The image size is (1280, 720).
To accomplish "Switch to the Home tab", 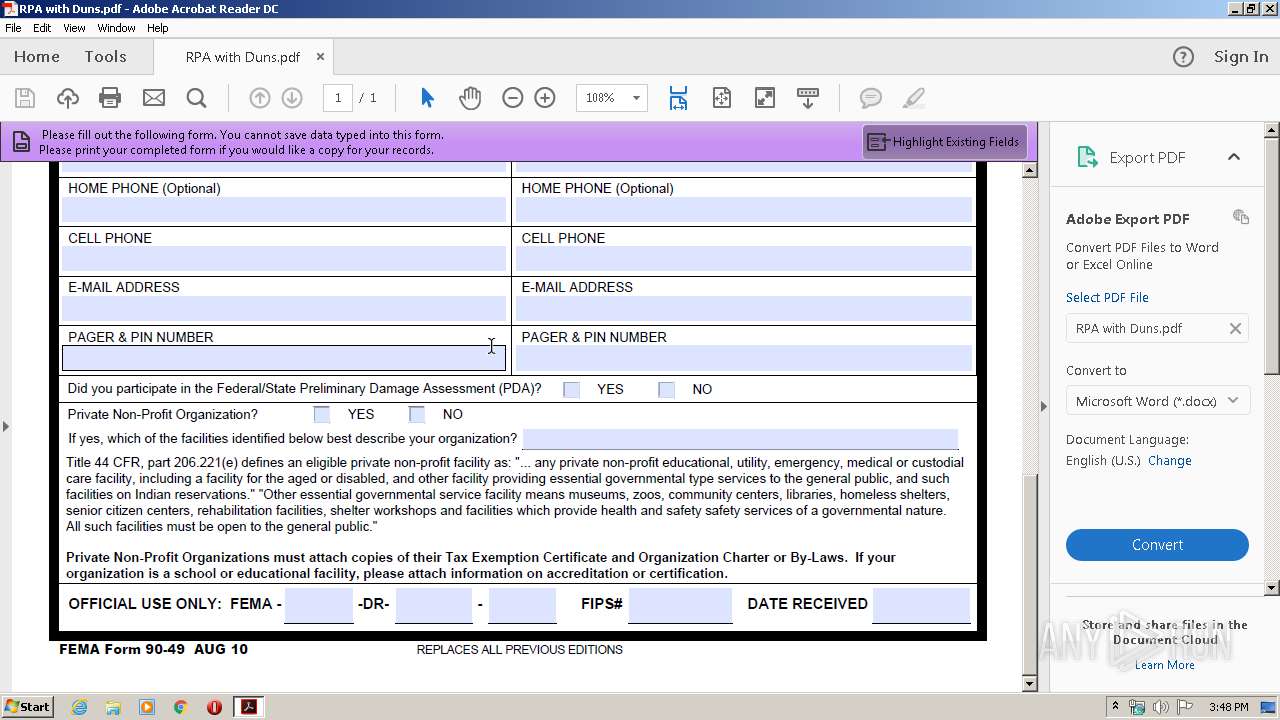I will point(37,57).
